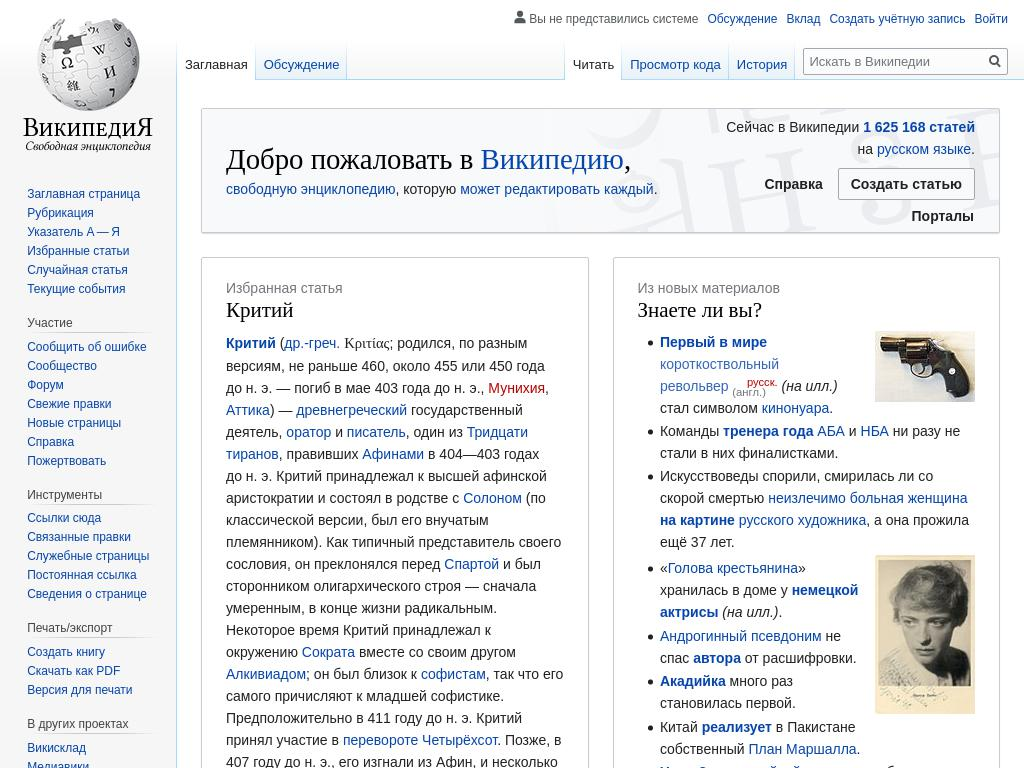Image resolution: width=1024 pixels, height=768 pixels.
Task: Click 'тренера года' bold link
Action: click(768, 431)
